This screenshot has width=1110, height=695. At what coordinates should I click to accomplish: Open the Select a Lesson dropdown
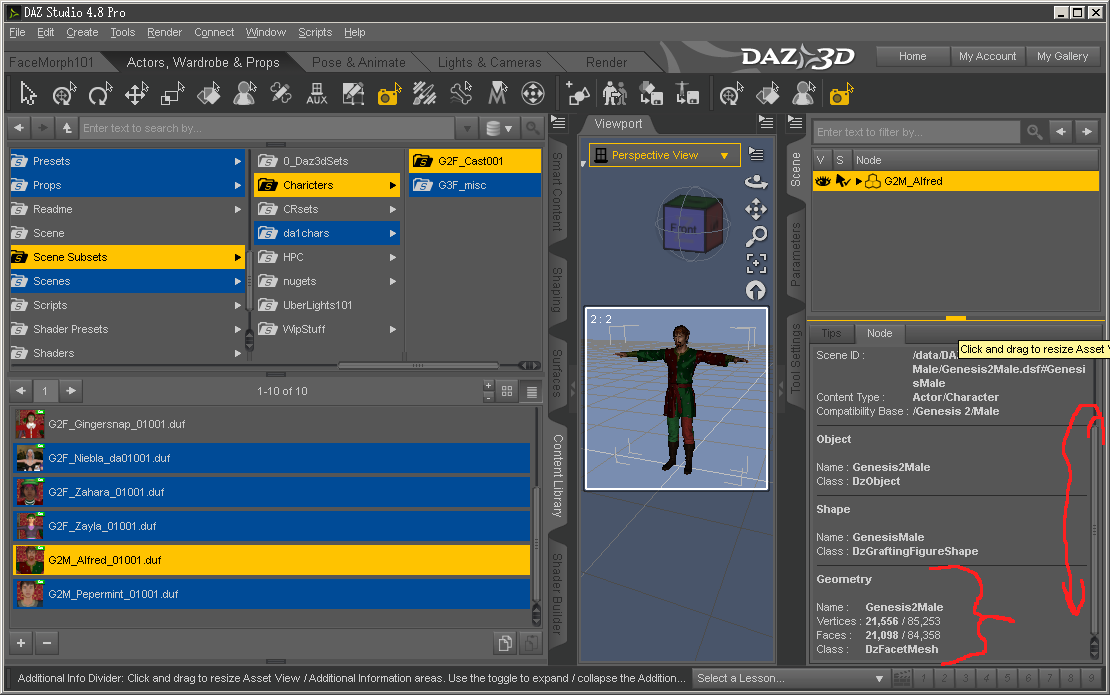pos(791,678)
